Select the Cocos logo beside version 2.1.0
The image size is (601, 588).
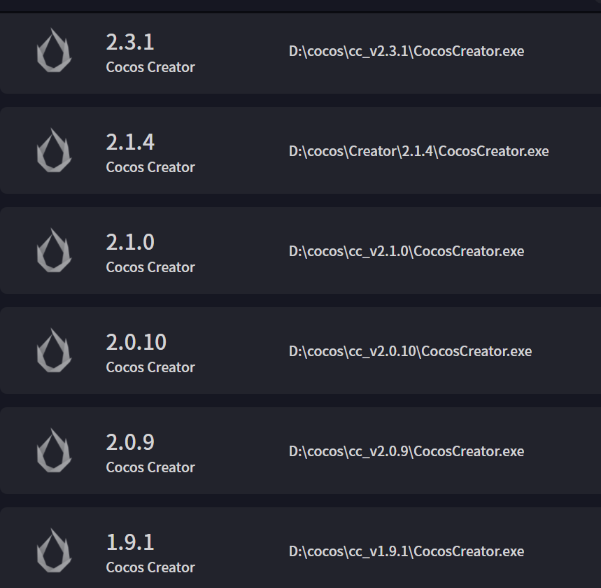click(x=53, y=251)
